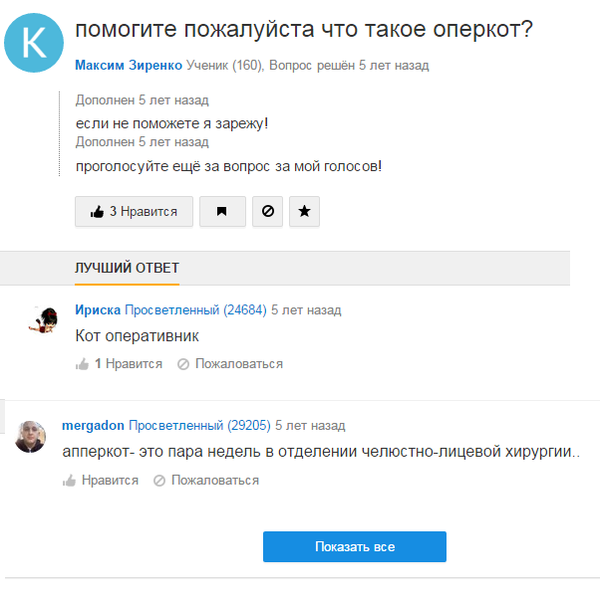
Task: Like Ириска's answer thumbs-up
Action: coord(82,364)
